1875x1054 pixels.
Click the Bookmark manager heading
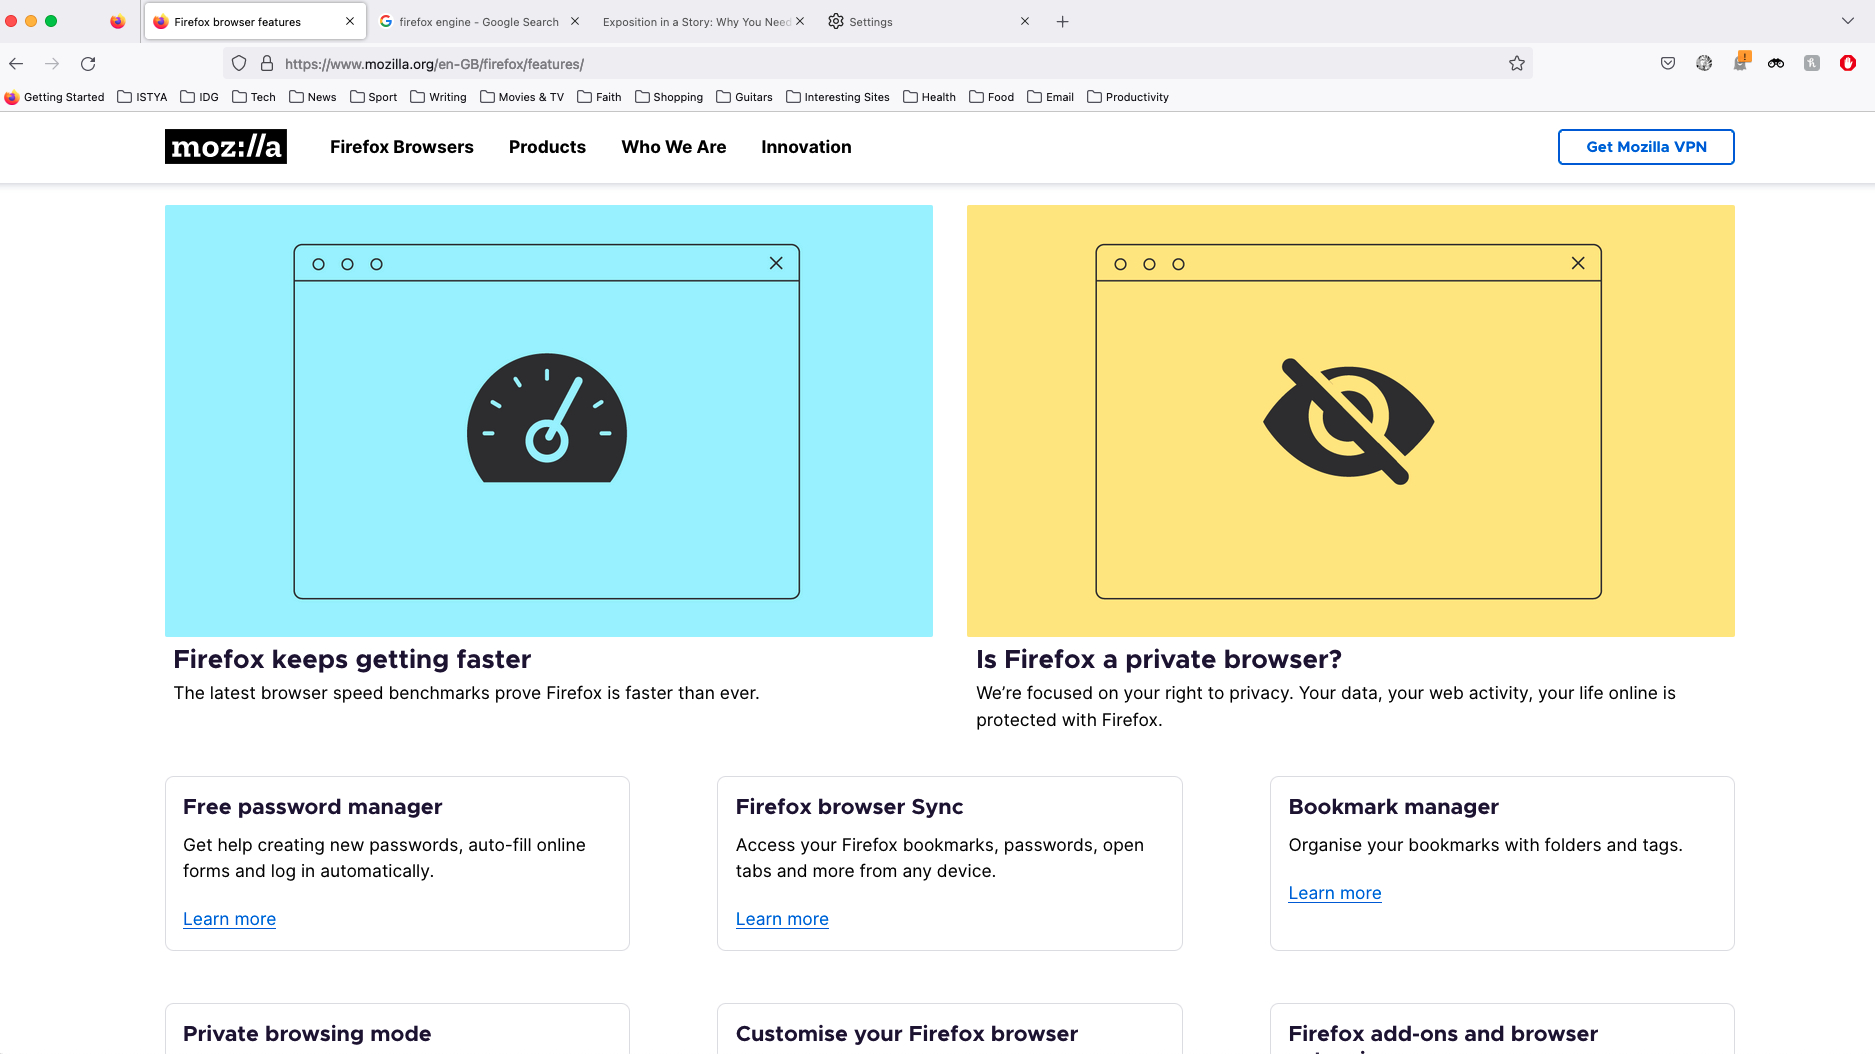point(1393,807)
